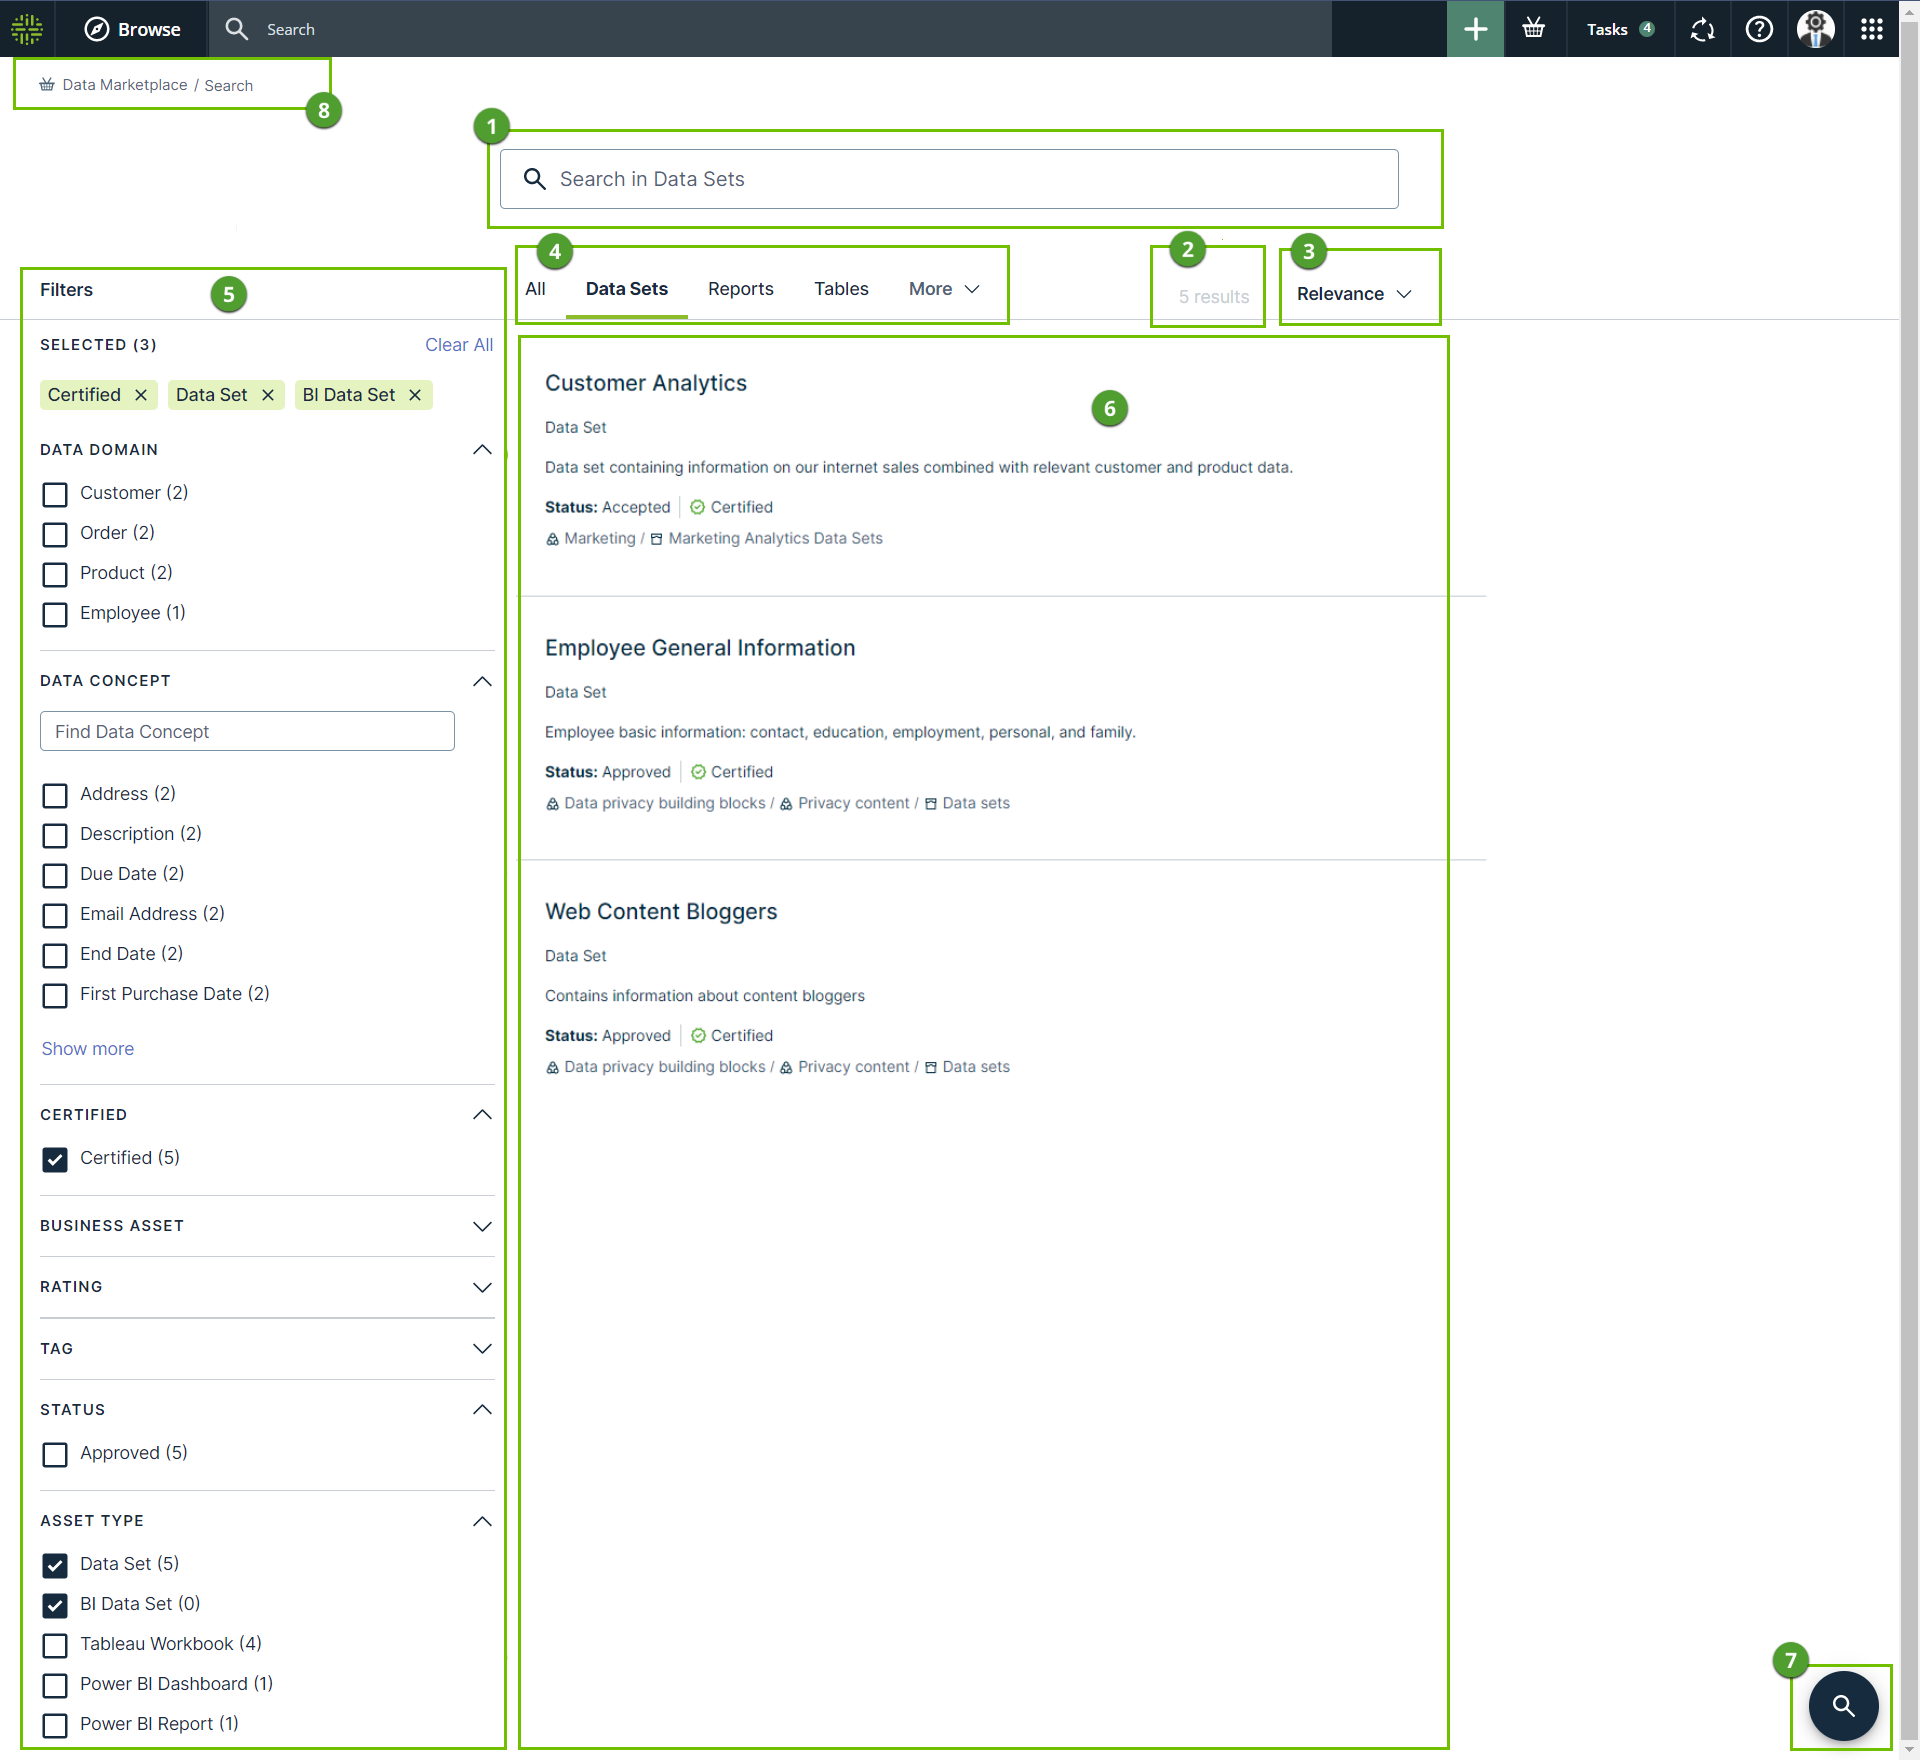Click the Collibra logo icon
Screen dimensions: 1920x1760
(27, 29)
